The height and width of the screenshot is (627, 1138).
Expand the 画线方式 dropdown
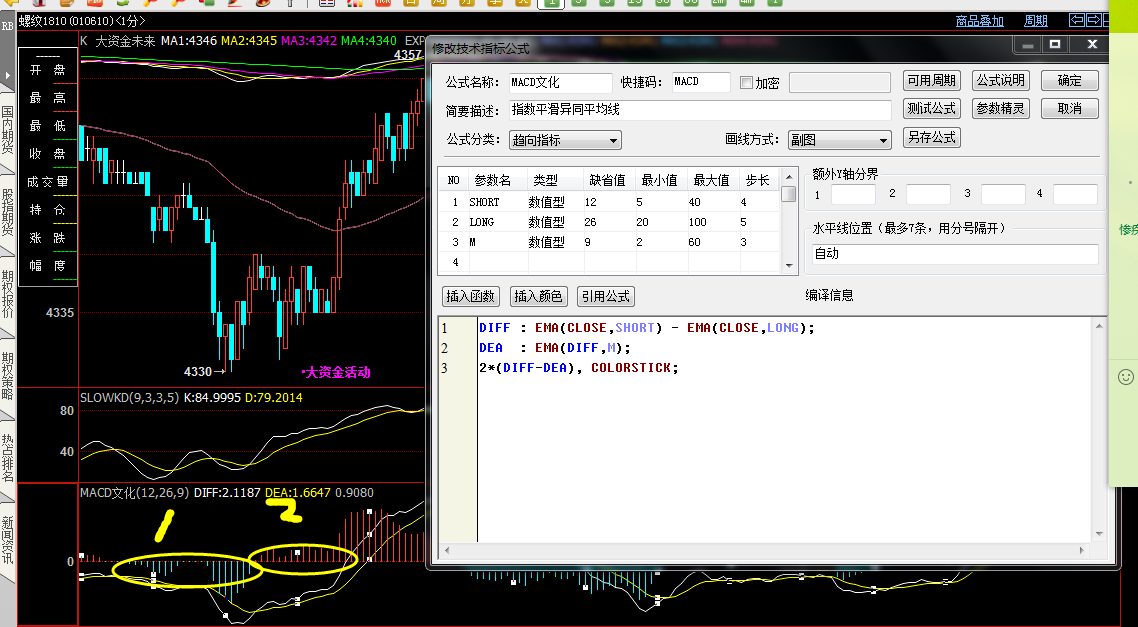coord(838,140)
